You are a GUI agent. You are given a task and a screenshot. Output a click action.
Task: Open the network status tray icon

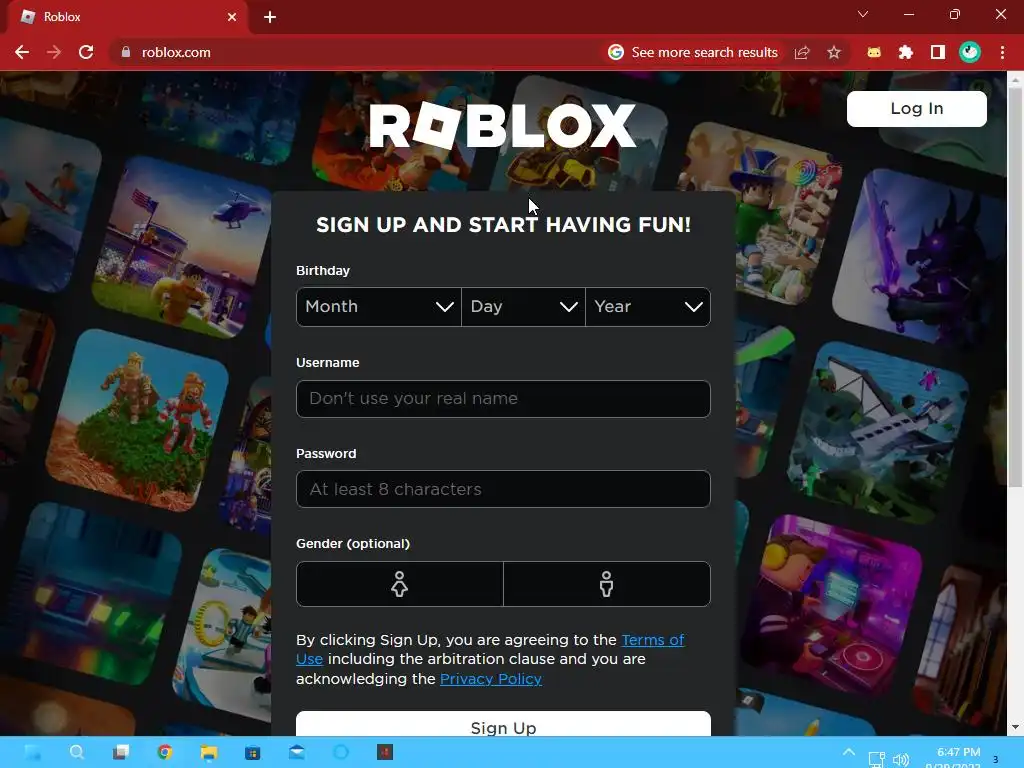[x=876, y=759]
